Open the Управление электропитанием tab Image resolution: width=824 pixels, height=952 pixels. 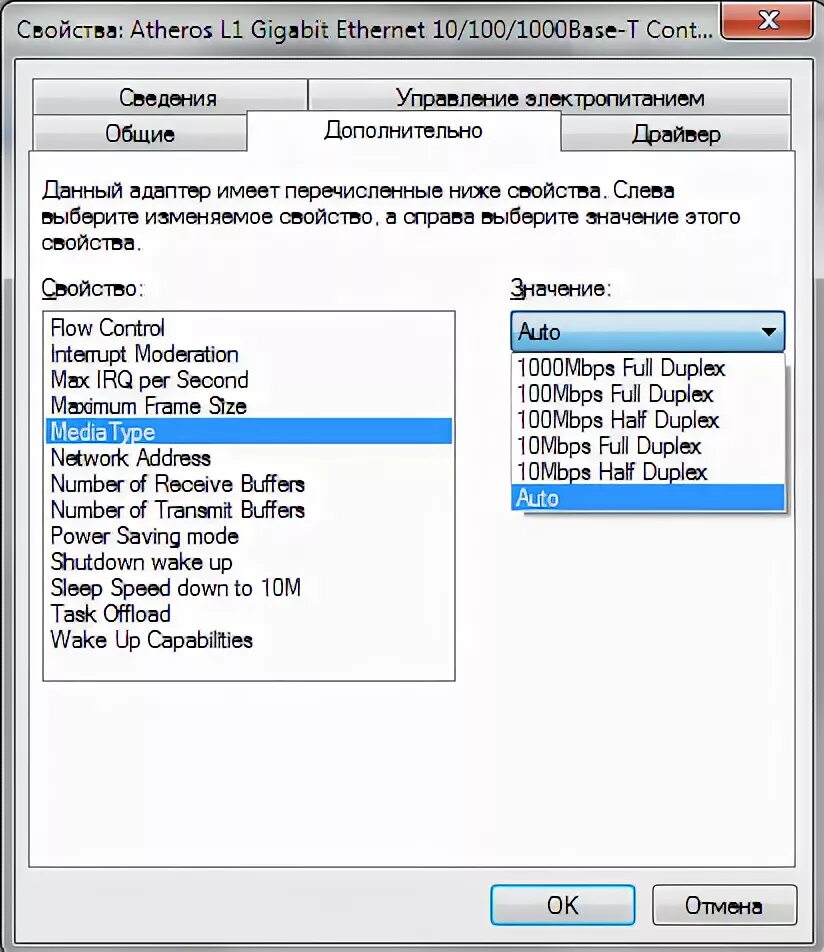coord(550,97)
